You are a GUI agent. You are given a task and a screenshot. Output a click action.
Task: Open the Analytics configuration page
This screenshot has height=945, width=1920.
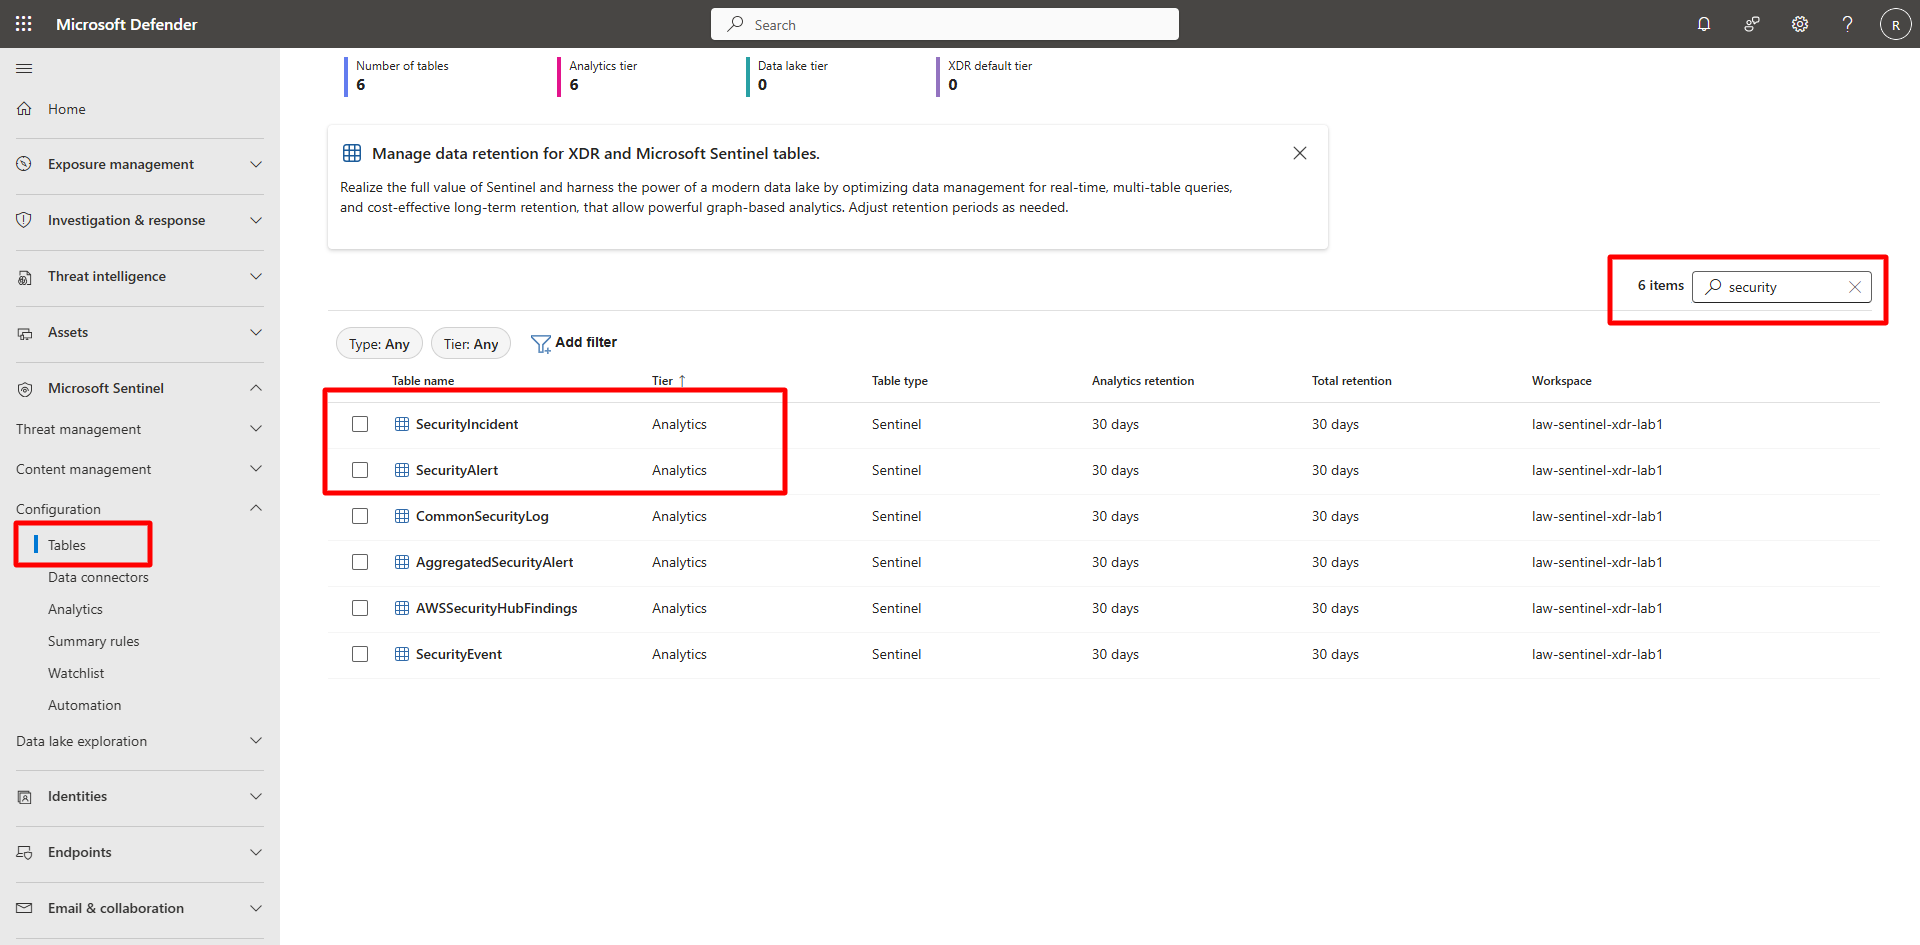[x=75, y=609]
